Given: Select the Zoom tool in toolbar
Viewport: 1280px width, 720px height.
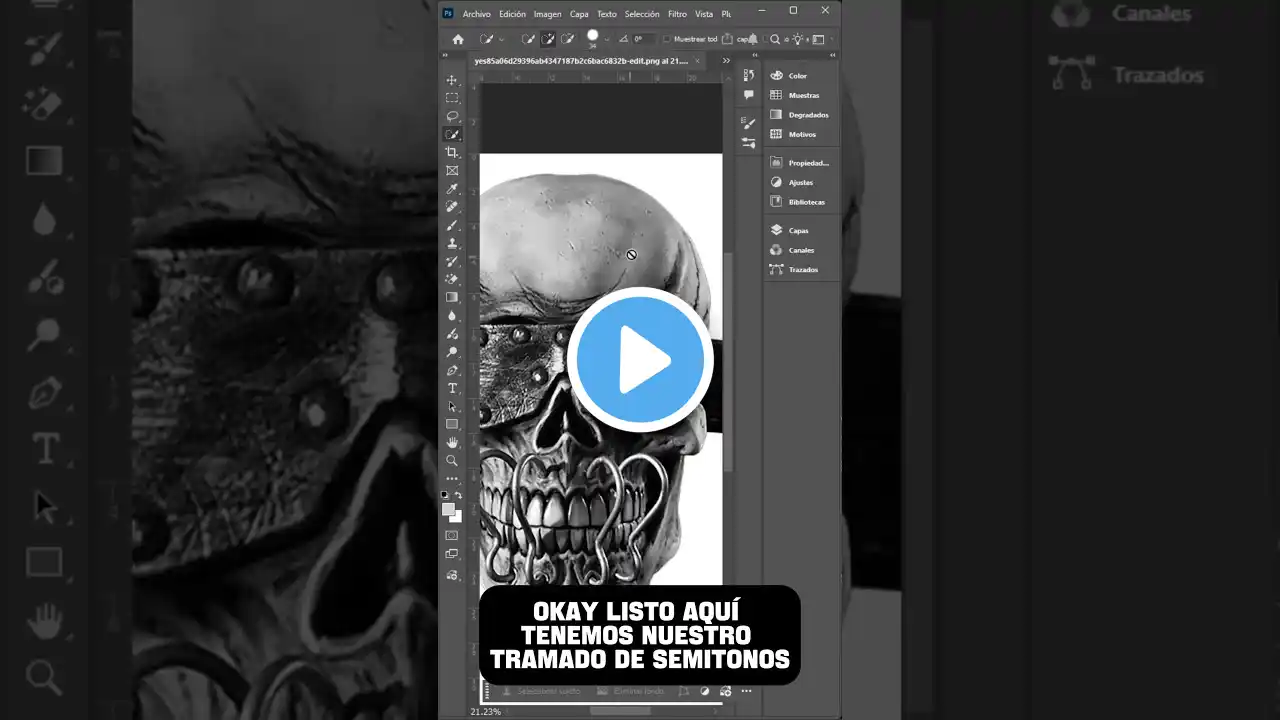Looking at the screenshot, I should [x=452, y=461].
